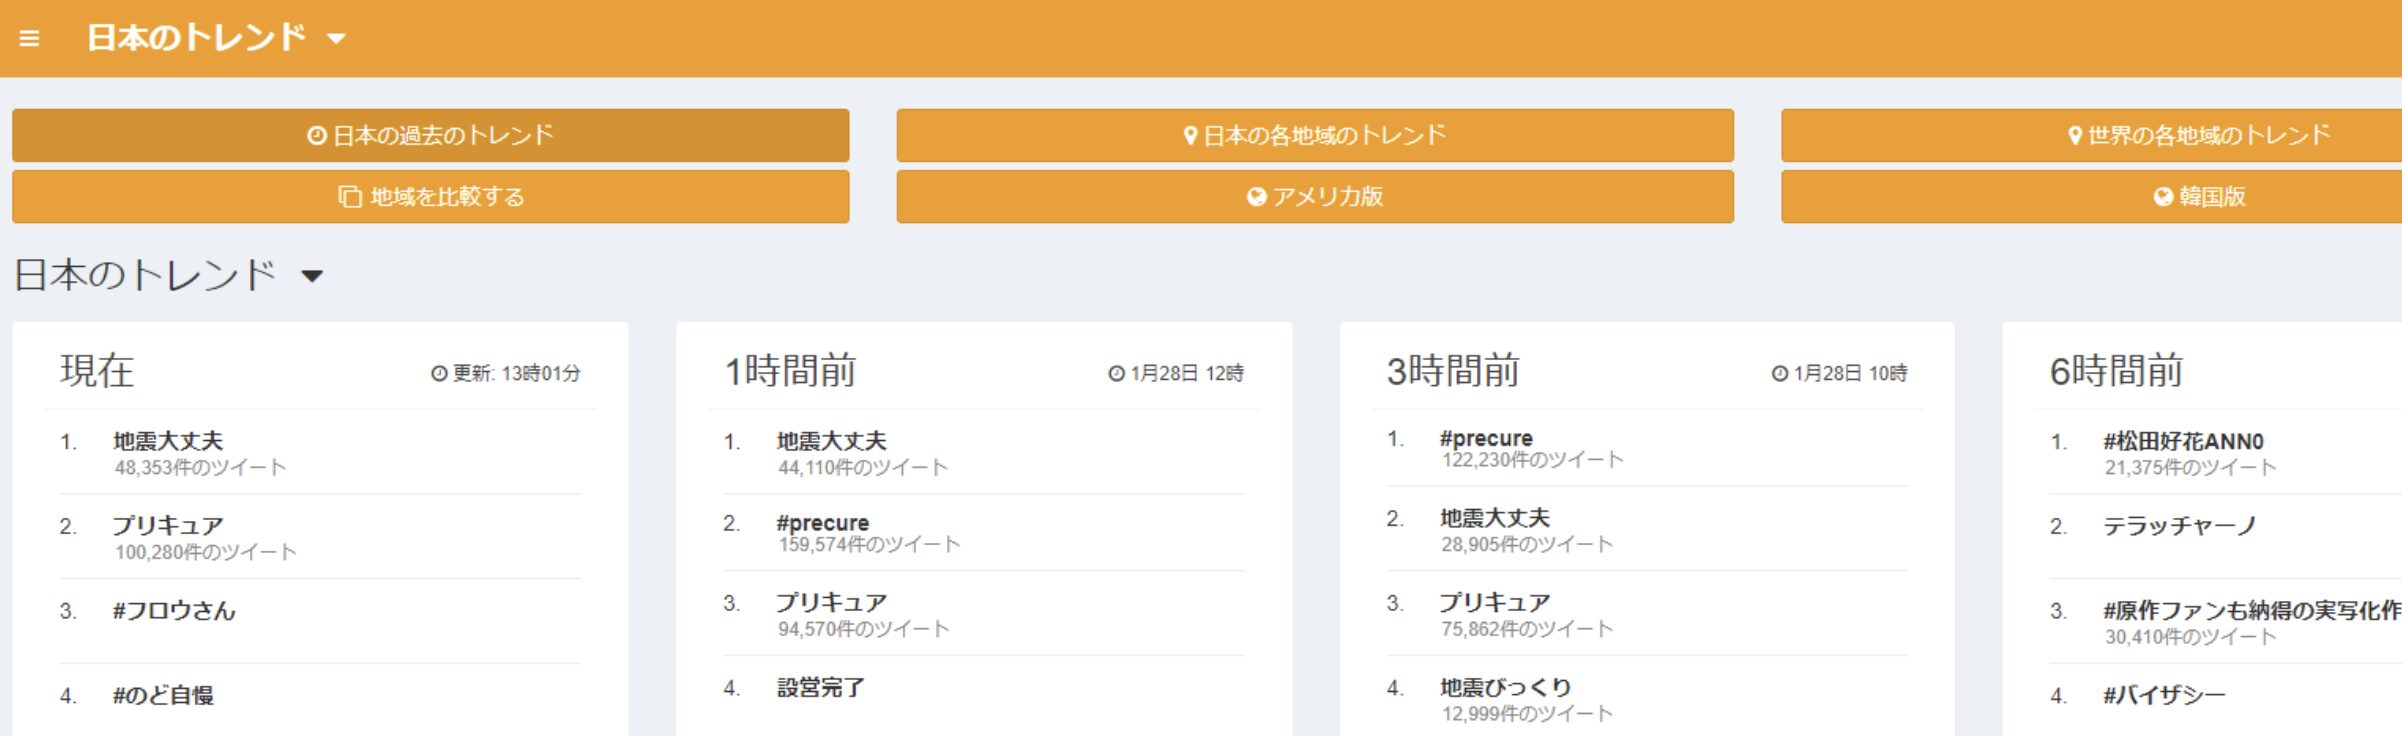
Task: Click 94,570件のツイート count
Action: coord(864,629)
